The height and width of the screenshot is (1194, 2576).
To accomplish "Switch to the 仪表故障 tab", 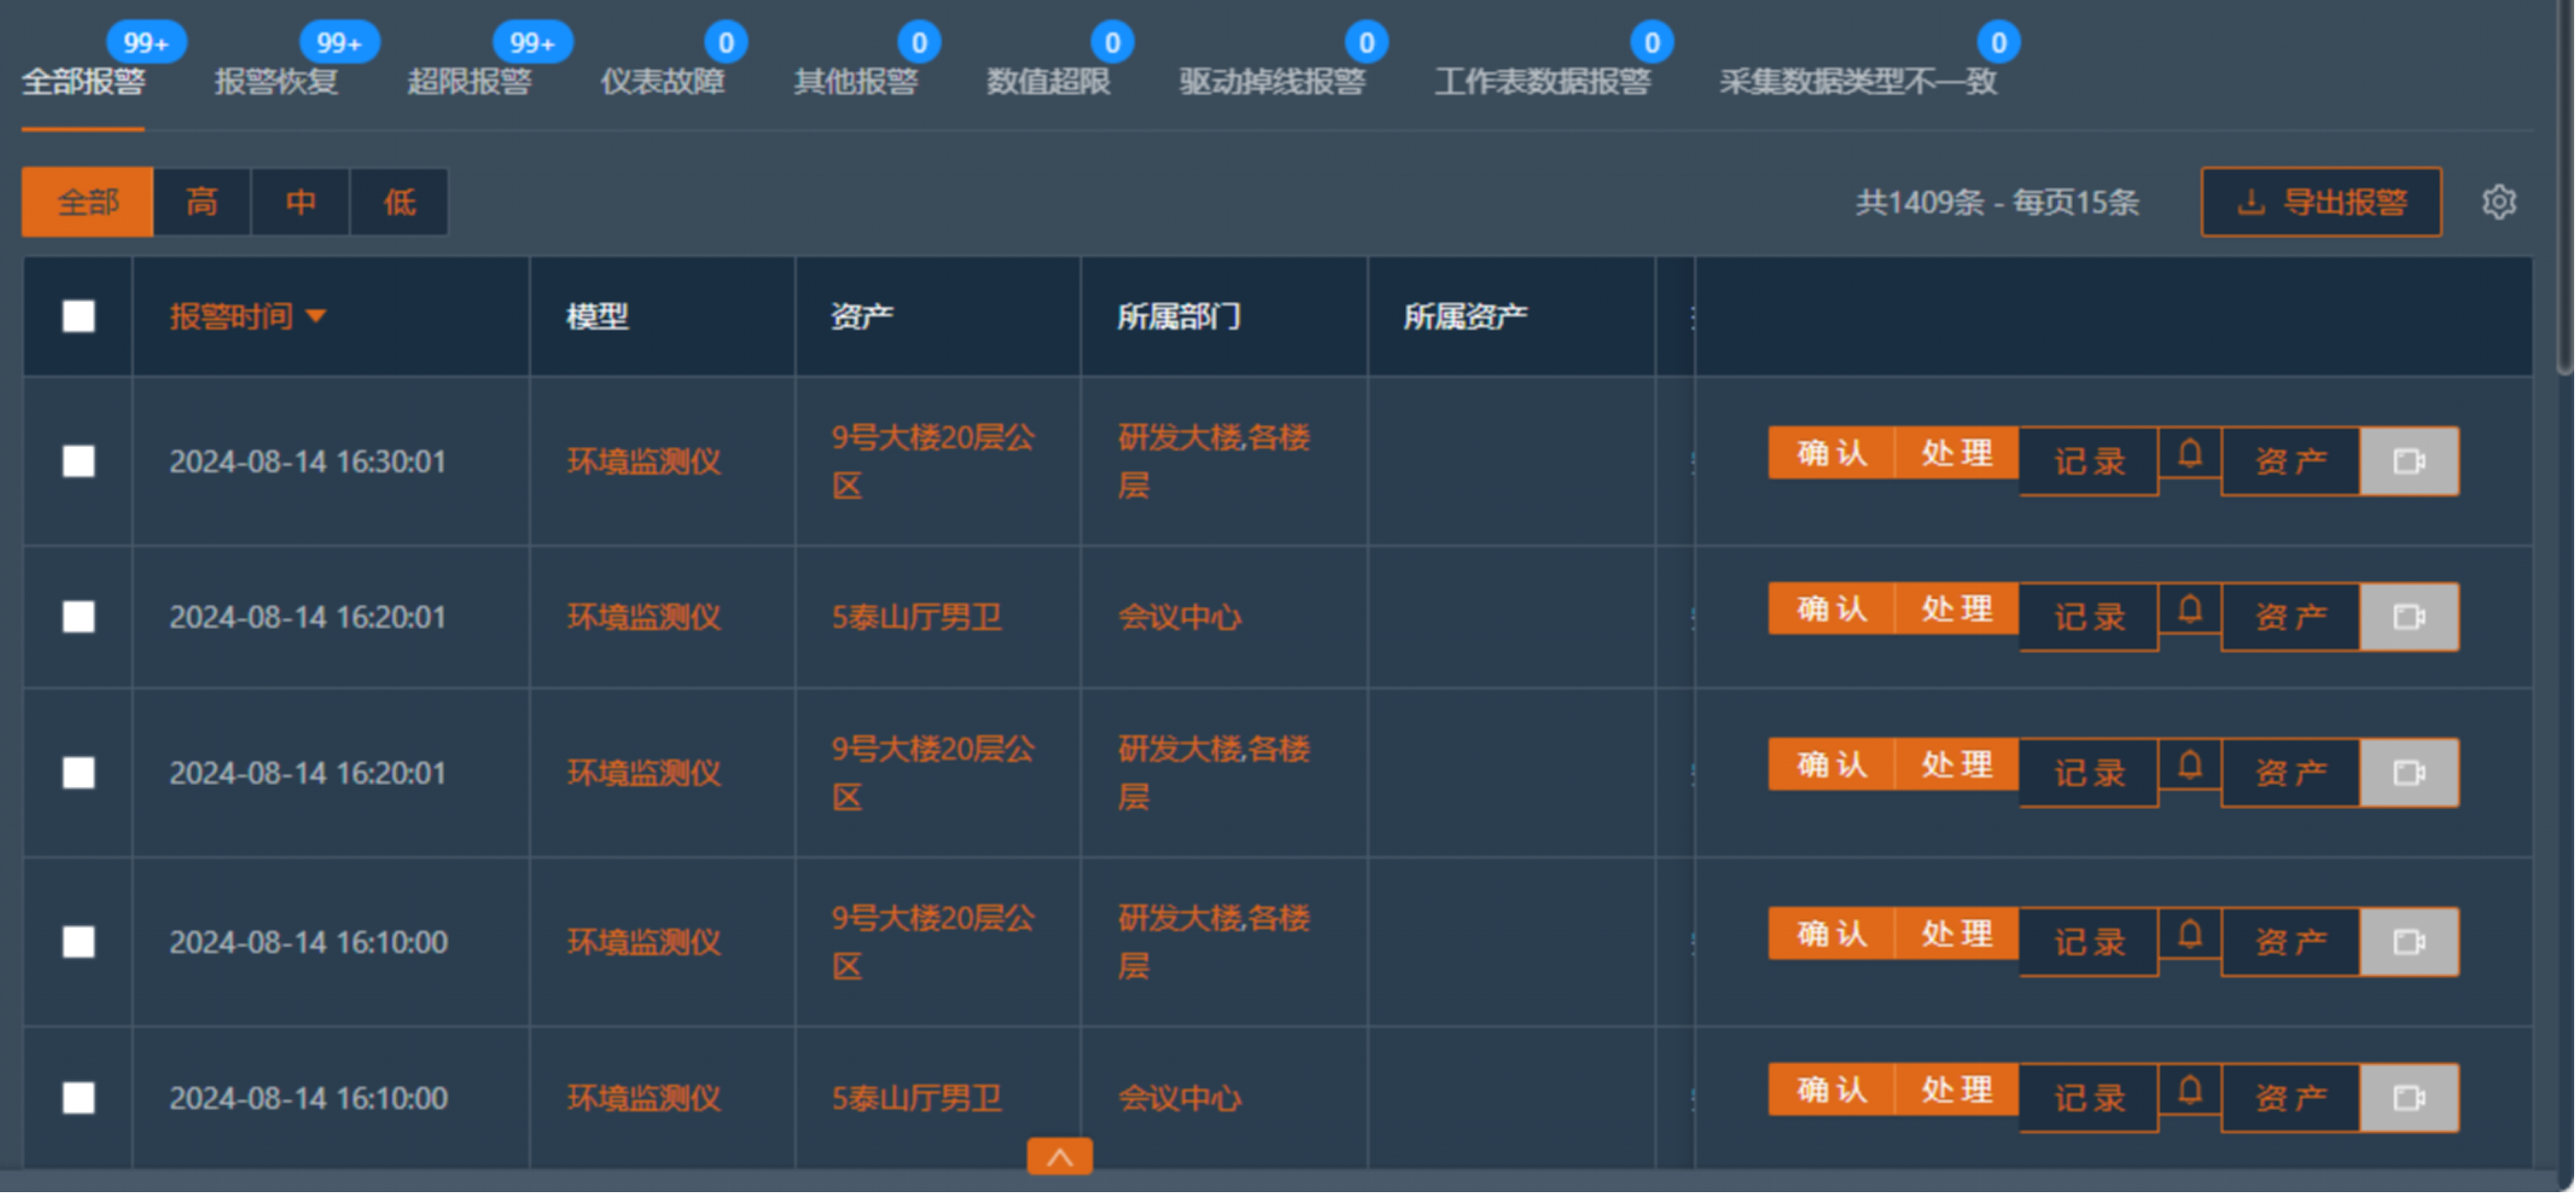I will (x=667, y=83).
